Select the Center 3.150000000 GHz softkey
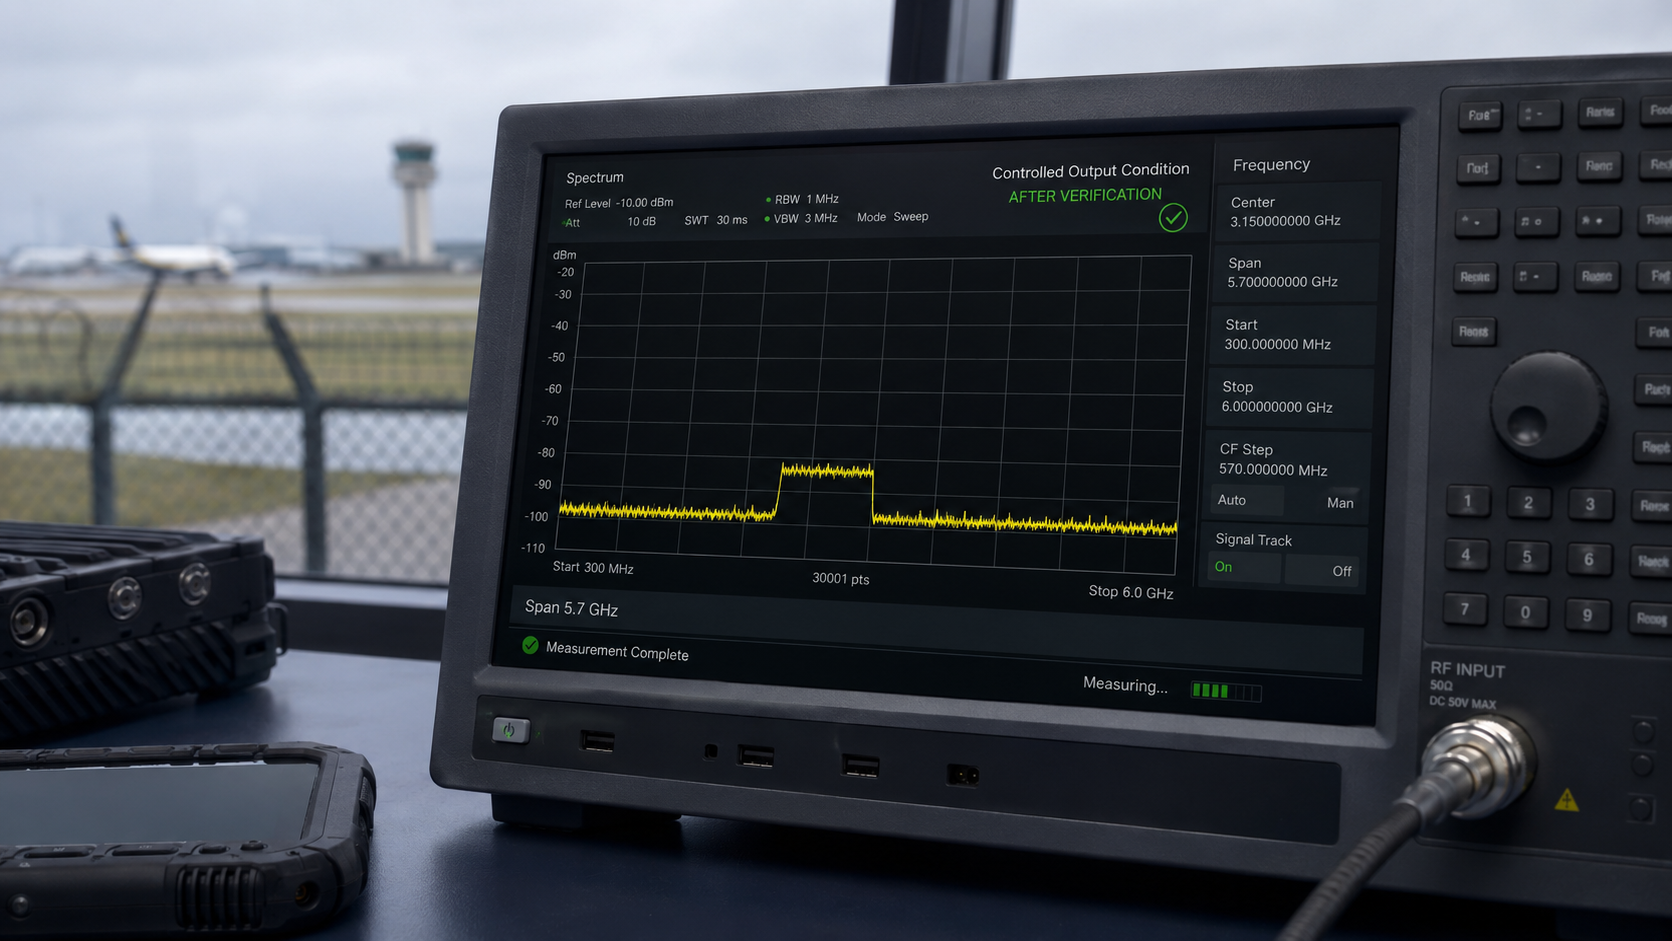Image resolution: width=1672 pixels, height=941 pixels. 1298,211
